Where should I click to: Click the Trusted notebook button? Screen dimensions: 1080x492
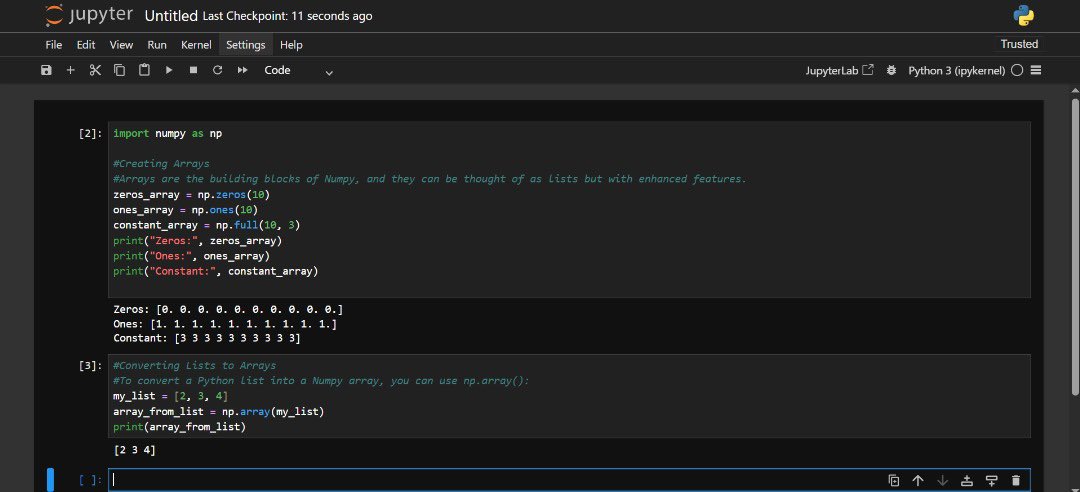point(1019,44)
